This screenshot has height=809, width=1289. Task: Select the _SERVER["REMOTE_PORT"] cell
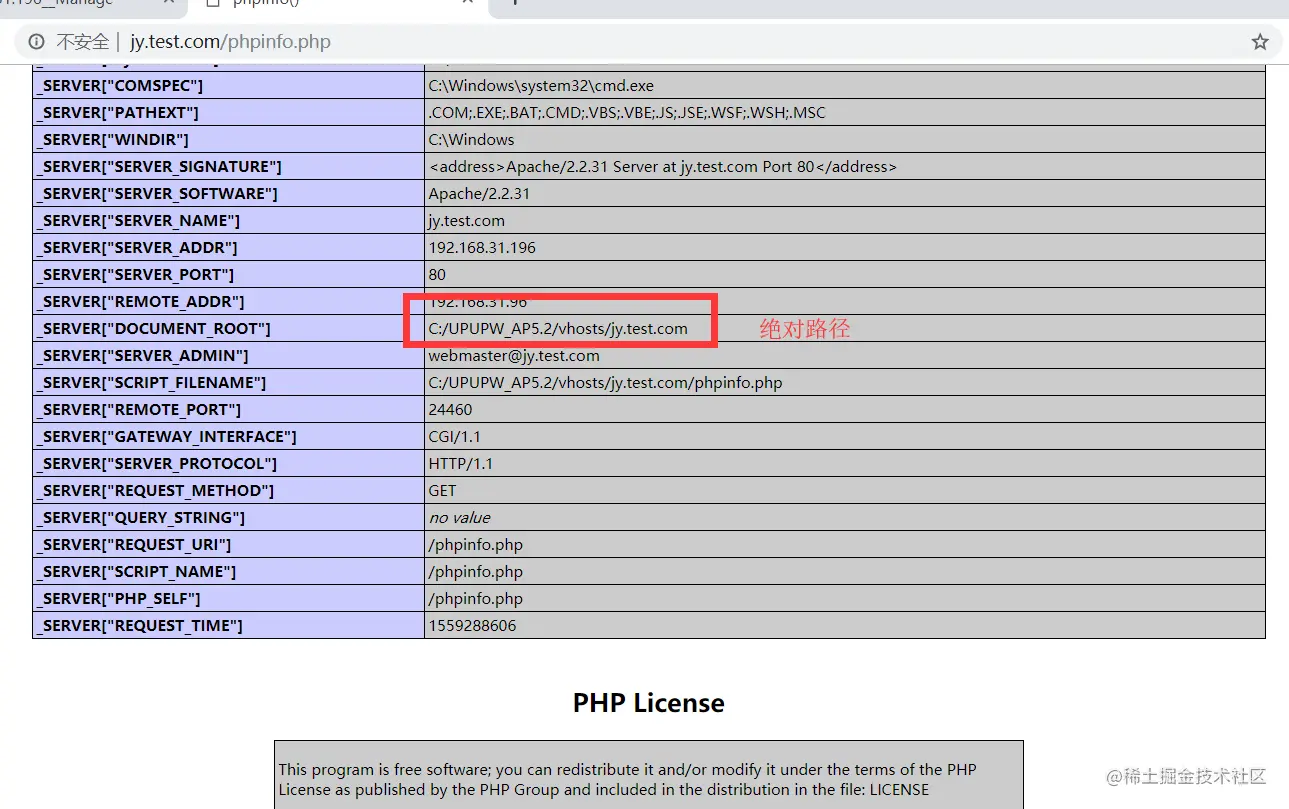[x=229, y=410]
